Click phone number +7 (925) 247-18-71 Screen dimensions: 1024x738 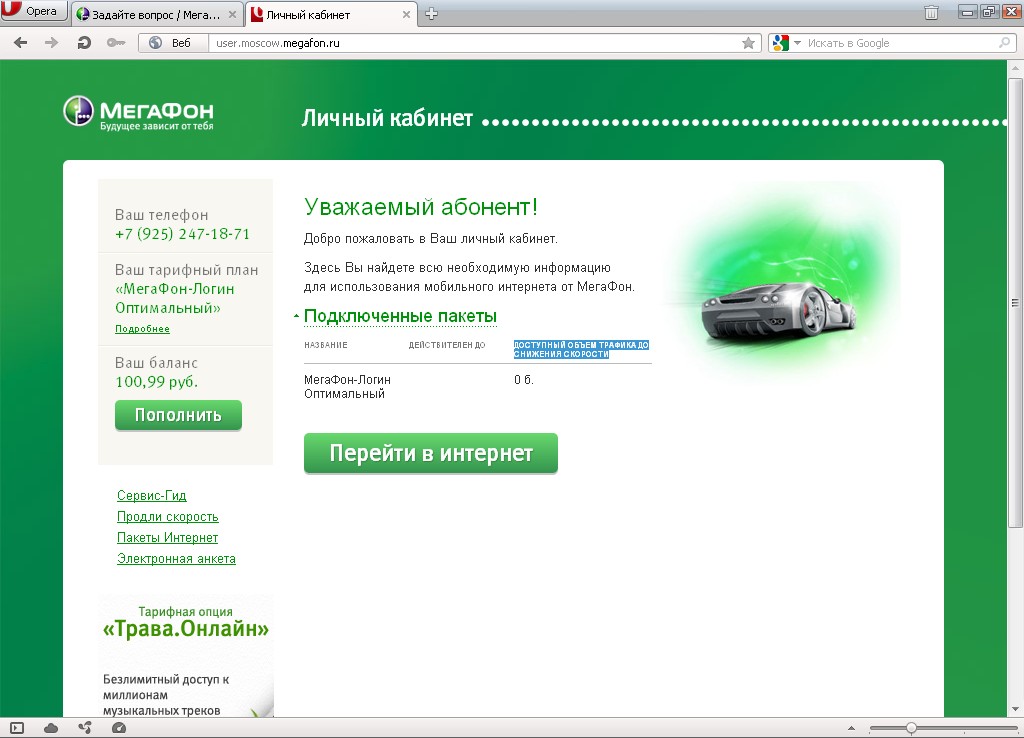[182, 234]
